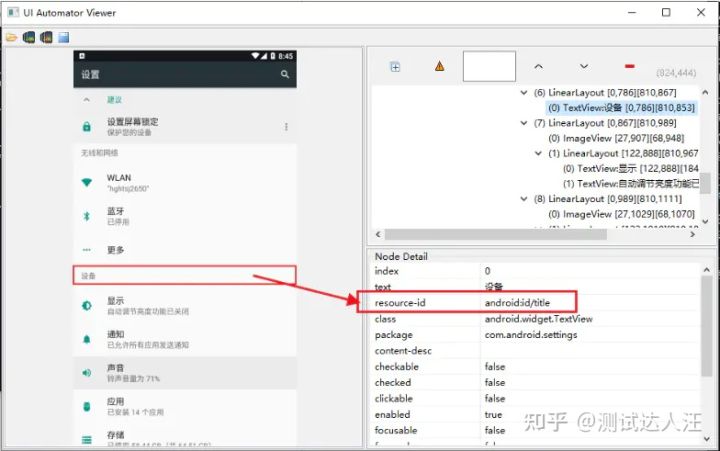Click the speaker icon beside 声音
Screen dimensions: 720x451
(x=86, y=373)
